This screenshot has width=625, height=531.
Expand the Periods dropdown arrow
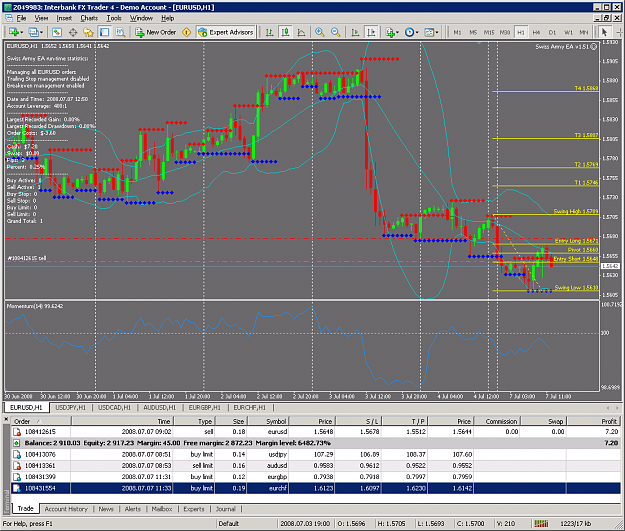tap(417, 32)
